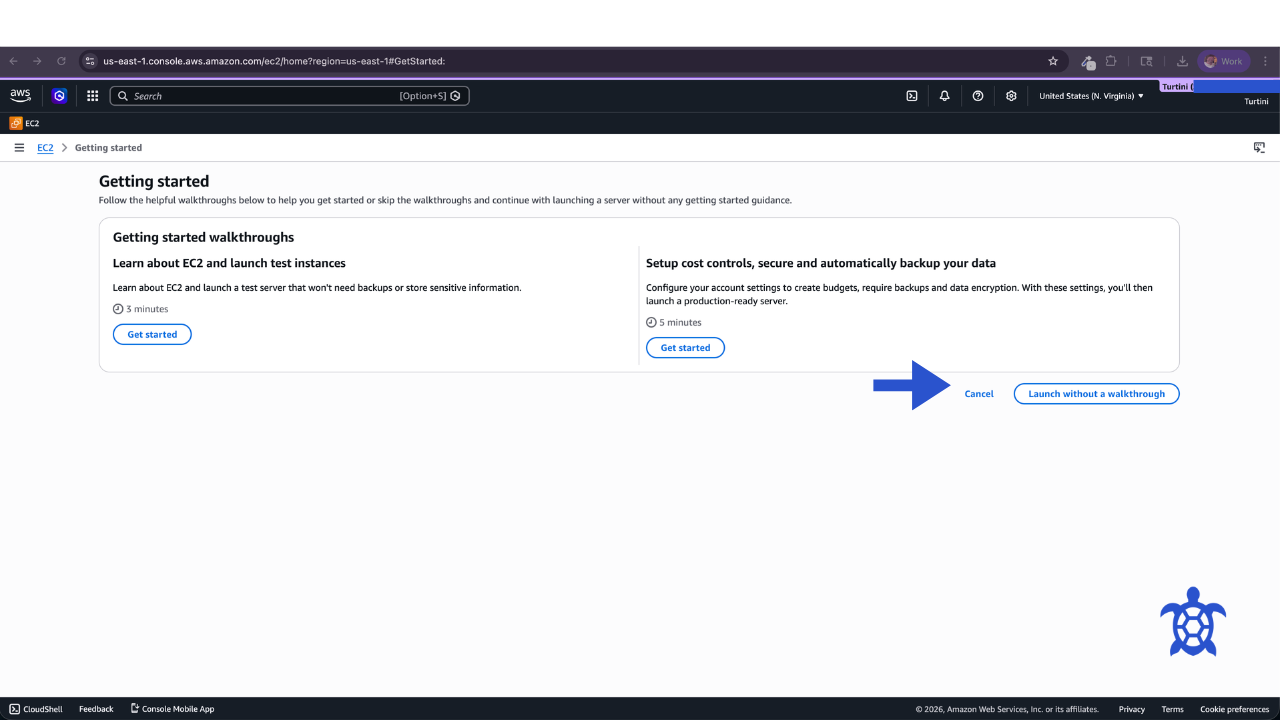Image resolution: width=1280 pixels, height=720 pixels.
Task: Open the Amazon Q icon in header
Action: tap(59, 96)
